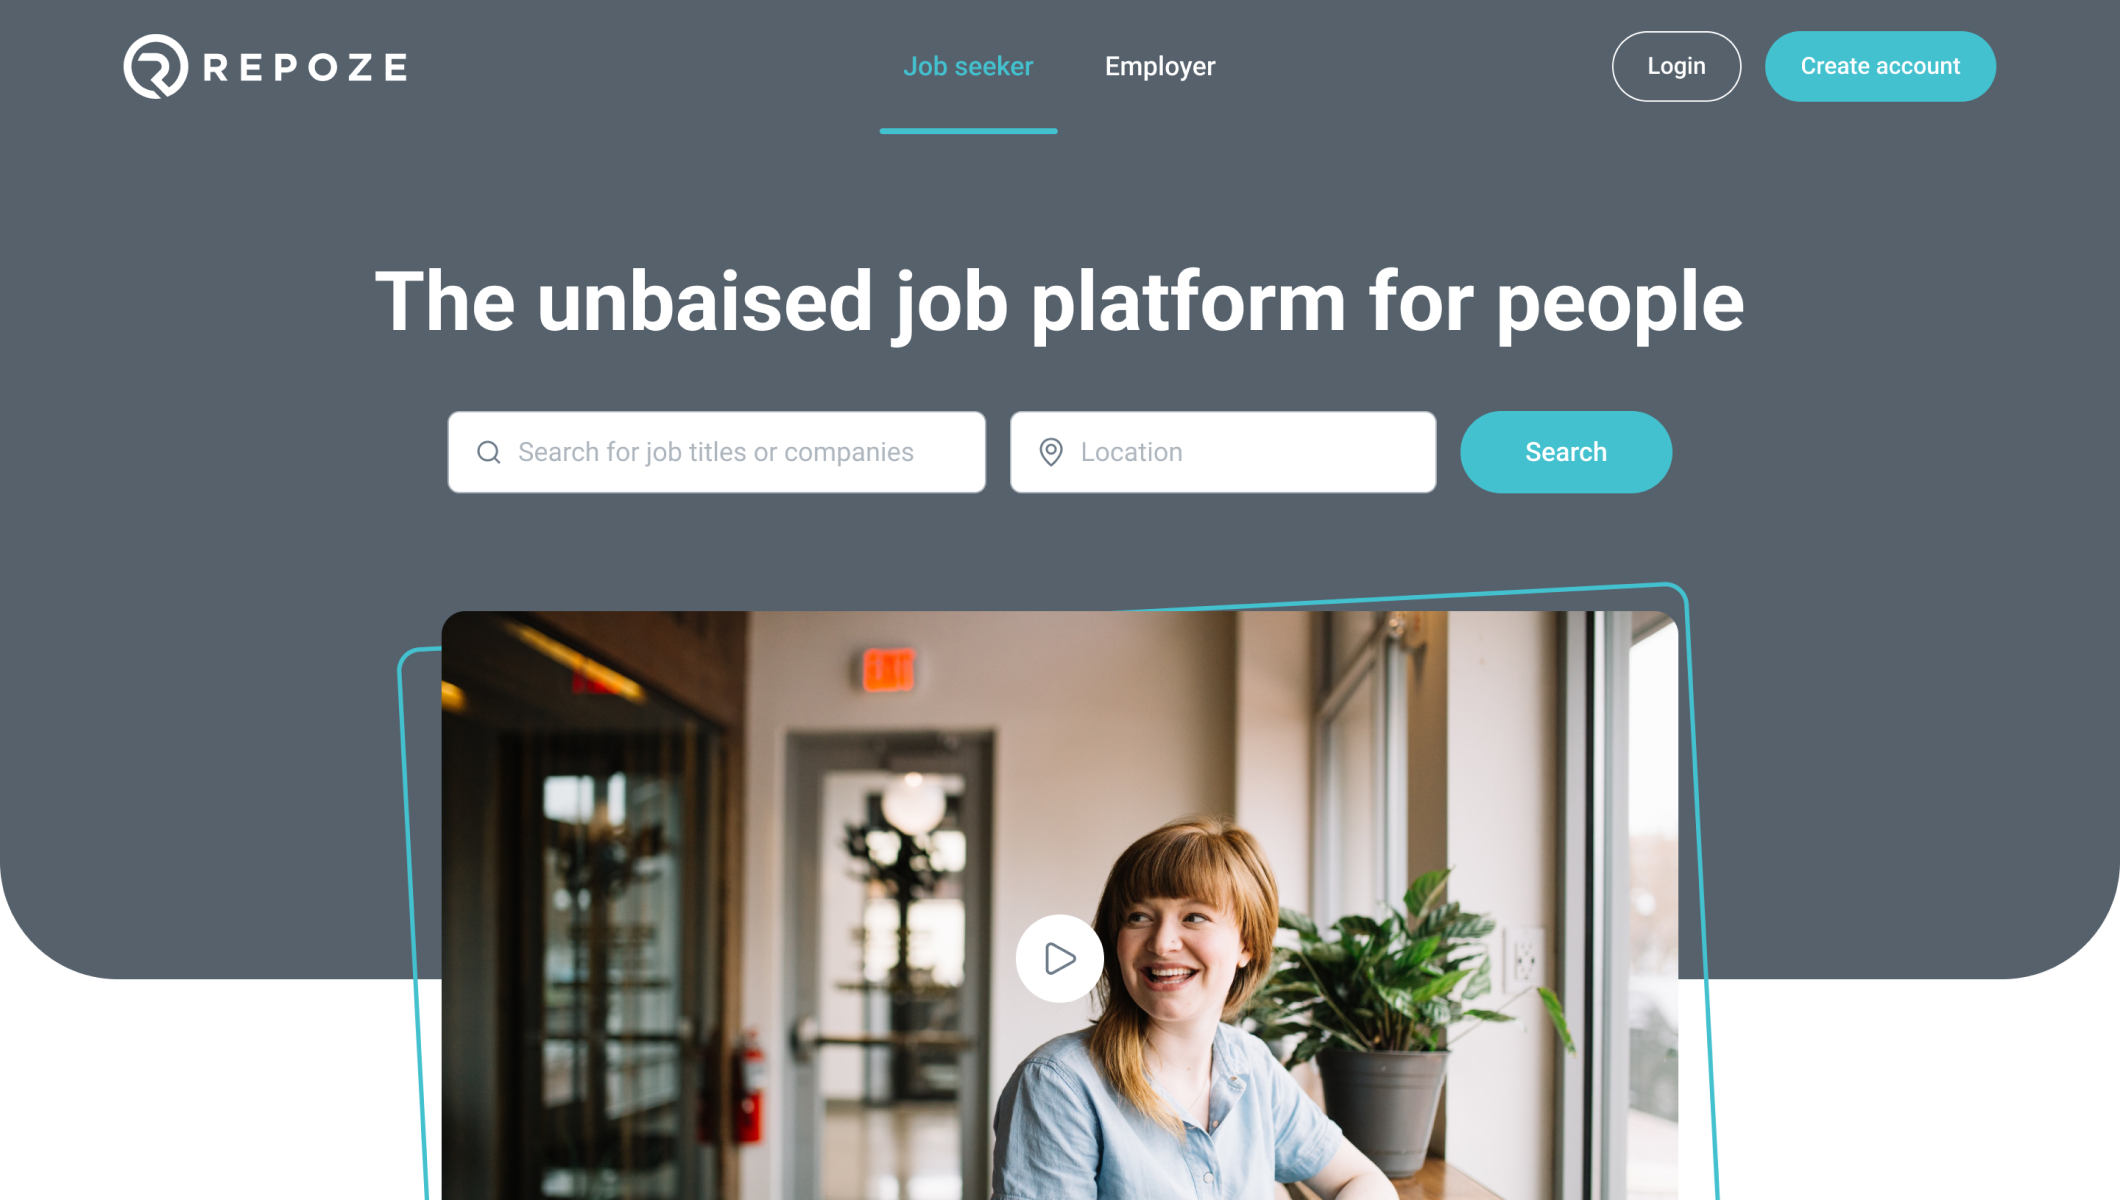Screen dimensions: 2120x1200
Task: Open the Employer tab
Action: [1160, 66]
